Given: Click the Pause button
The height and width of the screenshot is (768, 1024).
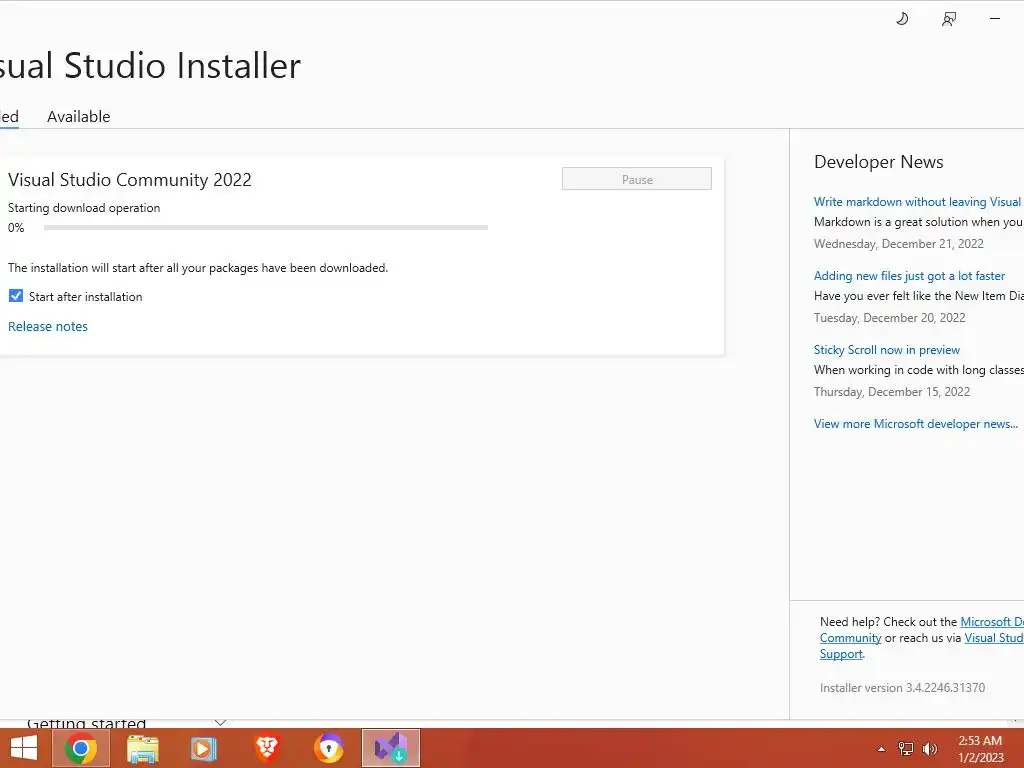Looking at the screenshot, I should pos(637,179).
